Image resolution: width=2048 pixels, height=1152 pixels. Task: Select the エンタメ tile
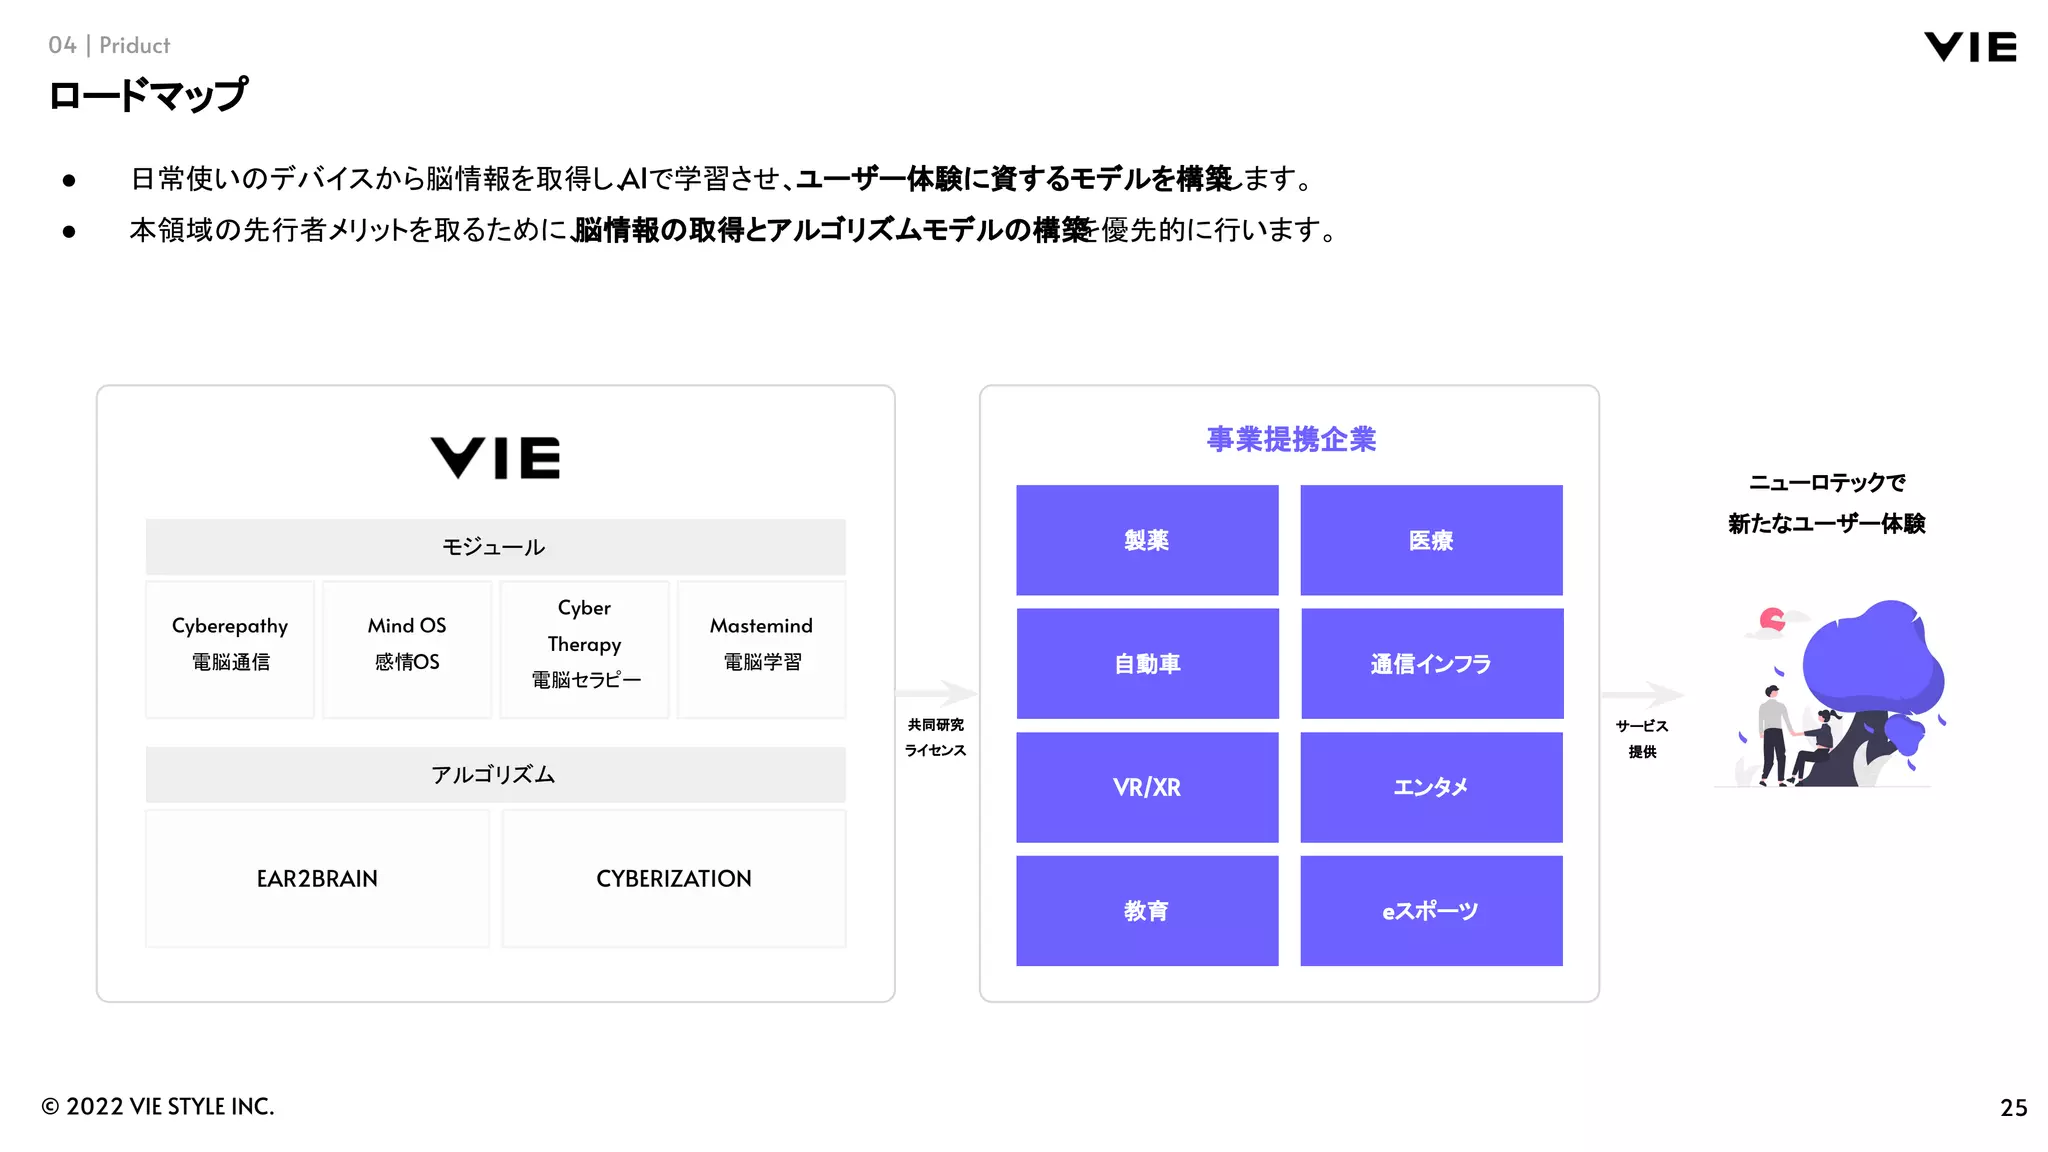tap(1431, 787)
